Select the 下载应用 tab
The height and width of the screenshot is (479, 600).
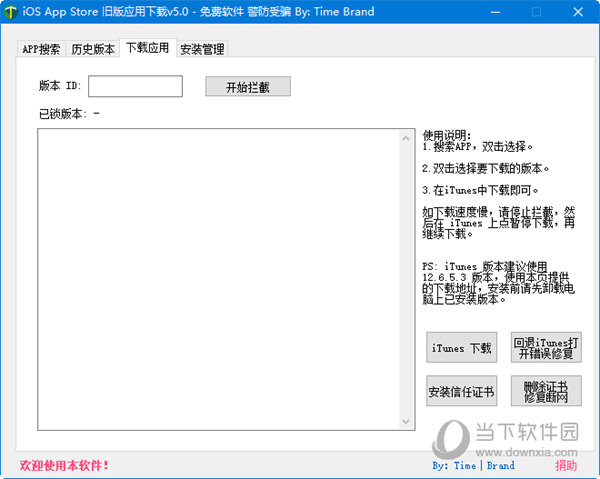pyautogui.click(x=148, y=48)
